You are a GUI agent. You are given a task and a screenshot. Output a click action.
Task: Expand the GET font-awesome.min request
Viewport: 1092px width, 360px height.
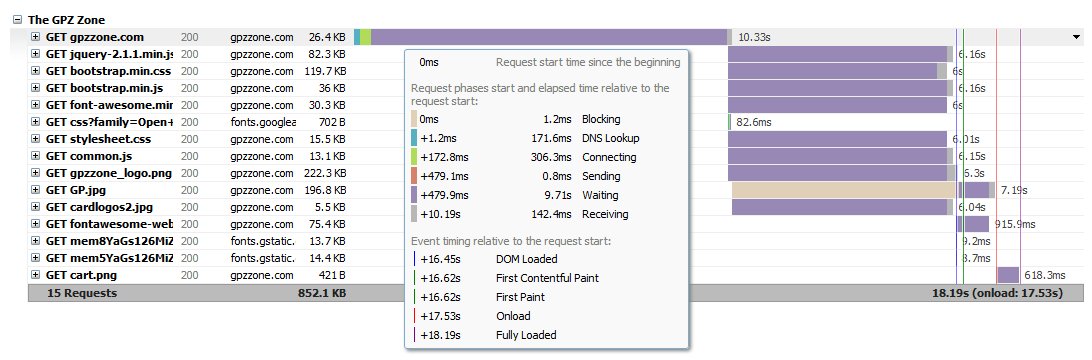coord(36,105)
